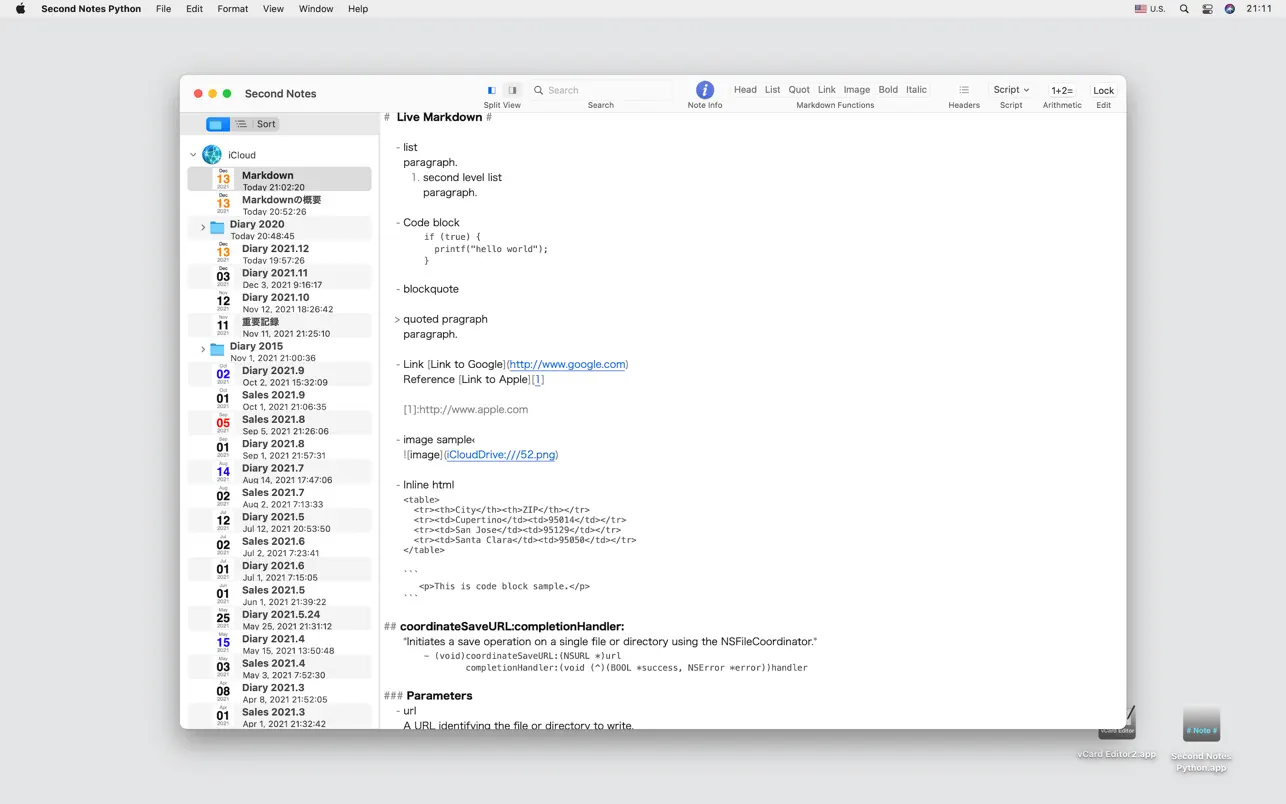This screenshot has height=804, width=1286.
Task: Toggle Lock Edit mode
Action: click(1103, 90)
